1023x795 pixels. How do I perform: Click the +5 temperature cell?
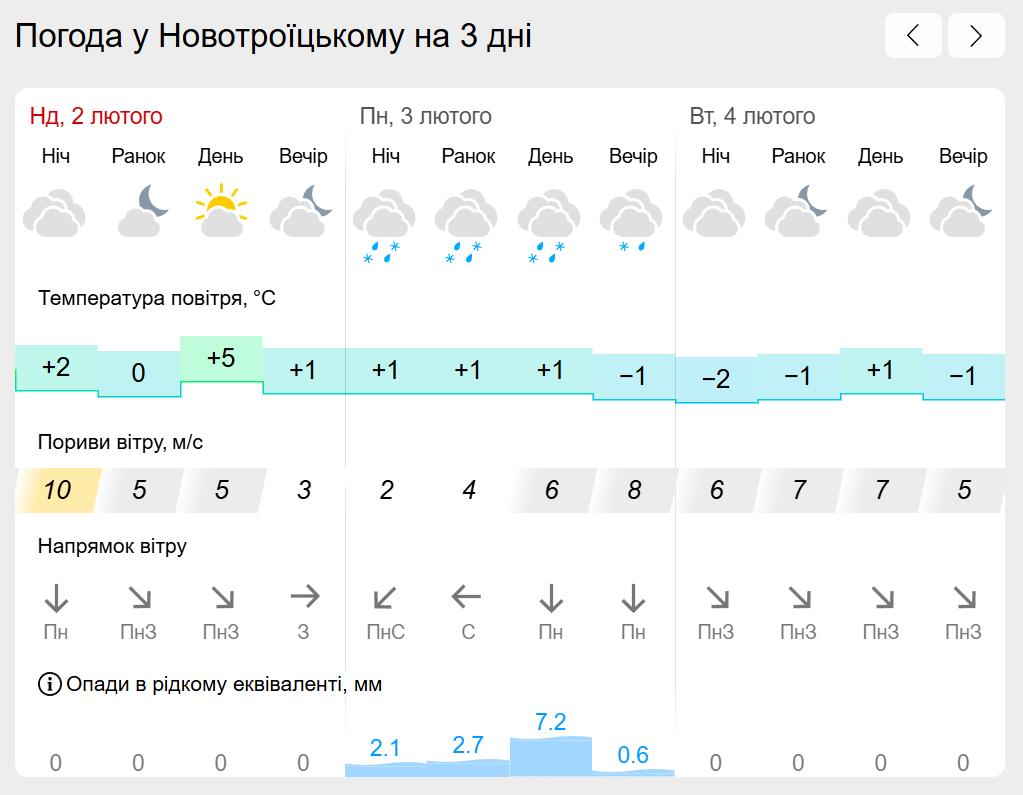click(x=221, y=359)
